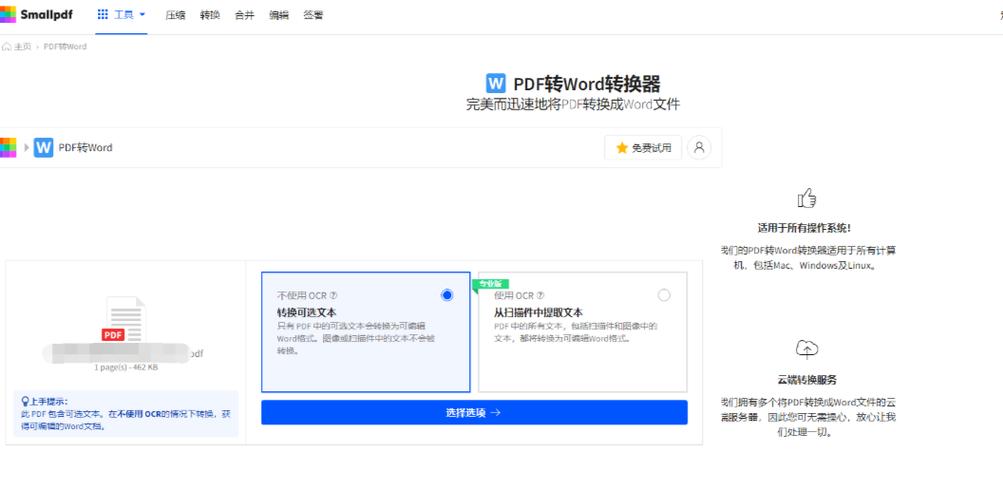Select the 不使用 OCR radio button

[447, 295]
